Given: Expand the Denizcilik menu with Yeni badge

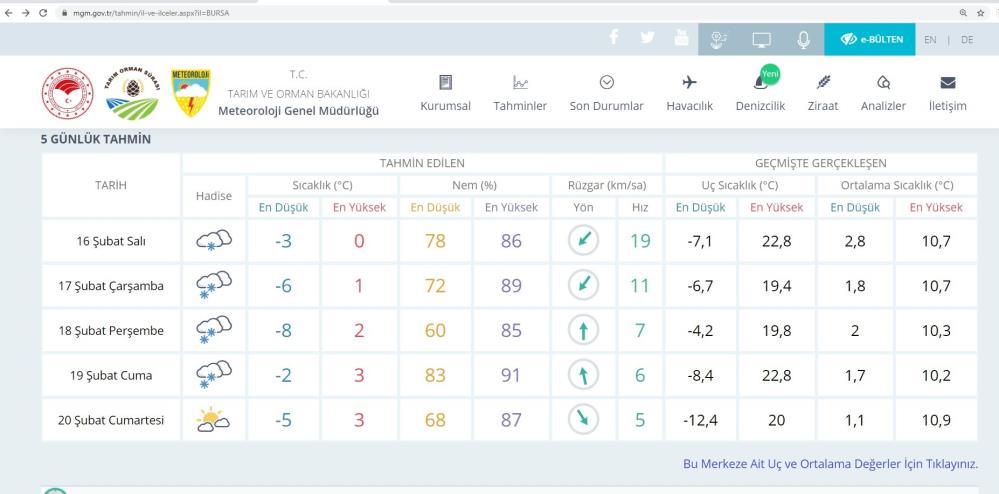Looking at the screenshot, I should click(760, 93).
